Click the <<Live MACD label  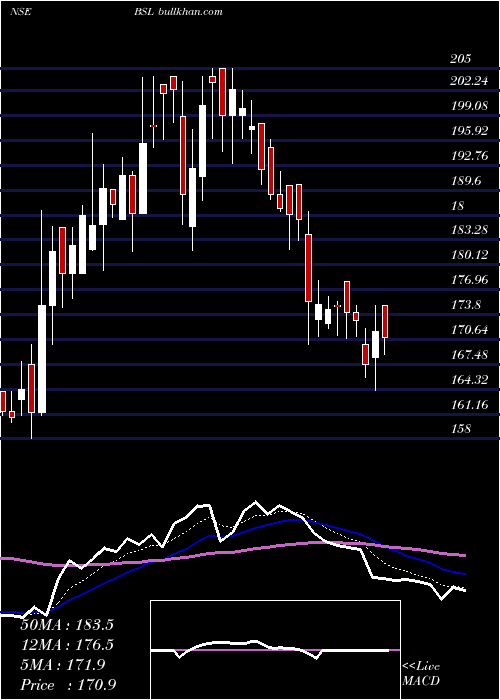click(421, 674)
